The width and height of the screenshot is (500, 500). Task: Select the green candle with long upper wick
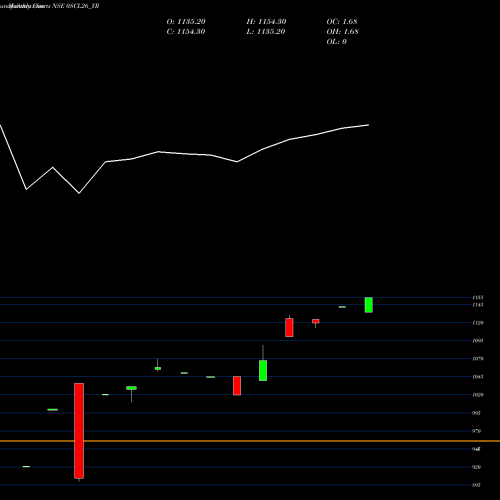click(263, 370)
